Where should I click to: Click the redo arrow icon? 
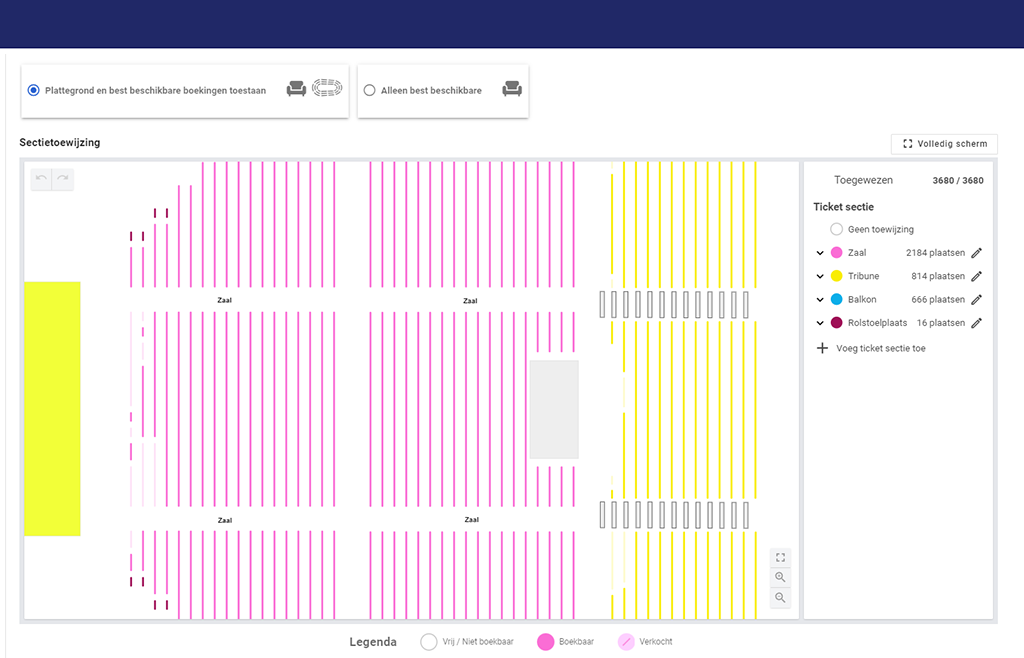pos(62,178)
